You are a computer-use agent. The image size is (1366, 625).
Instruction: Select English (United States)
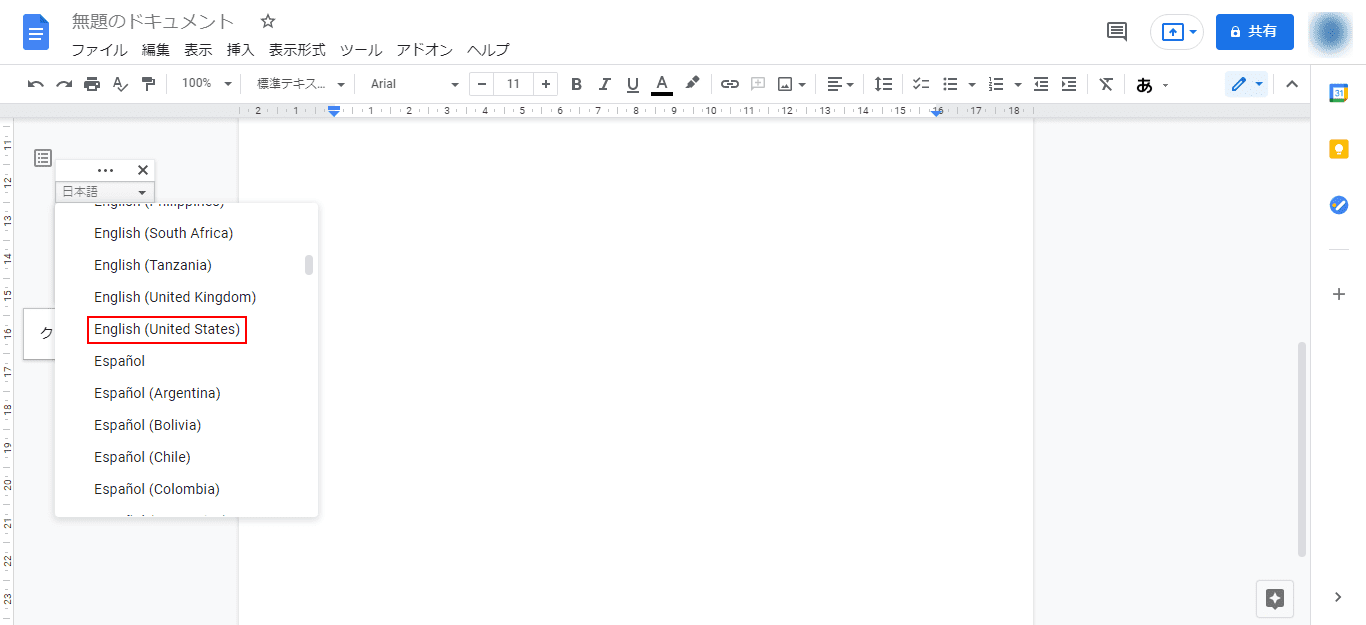167,329
